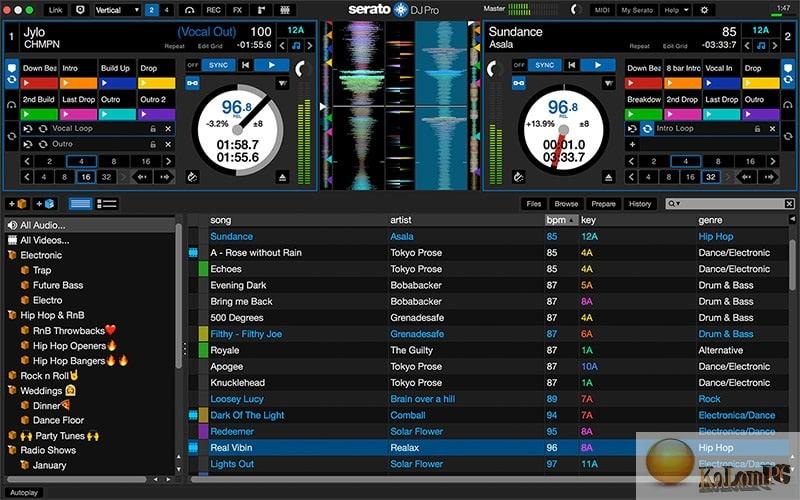
Task: Eject the track from deck 2
Action: pos(608,177)
